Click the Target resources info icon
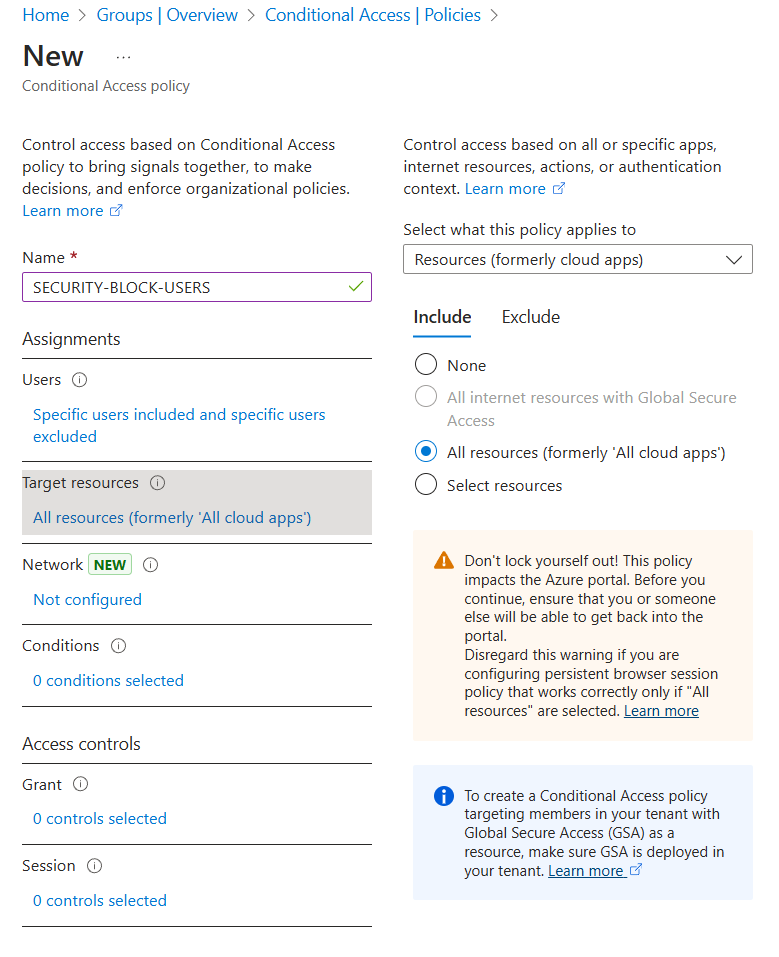Screen dimensions: 779x957 [158, 483]
